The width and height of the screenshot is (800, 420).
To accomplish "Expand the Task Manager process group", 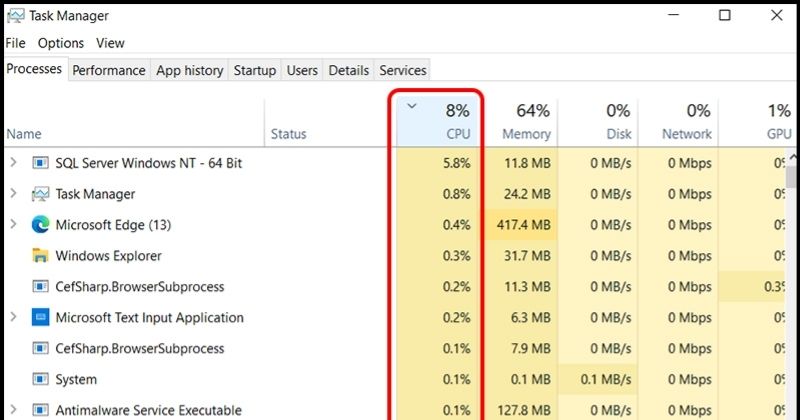I will pos(14,194).
